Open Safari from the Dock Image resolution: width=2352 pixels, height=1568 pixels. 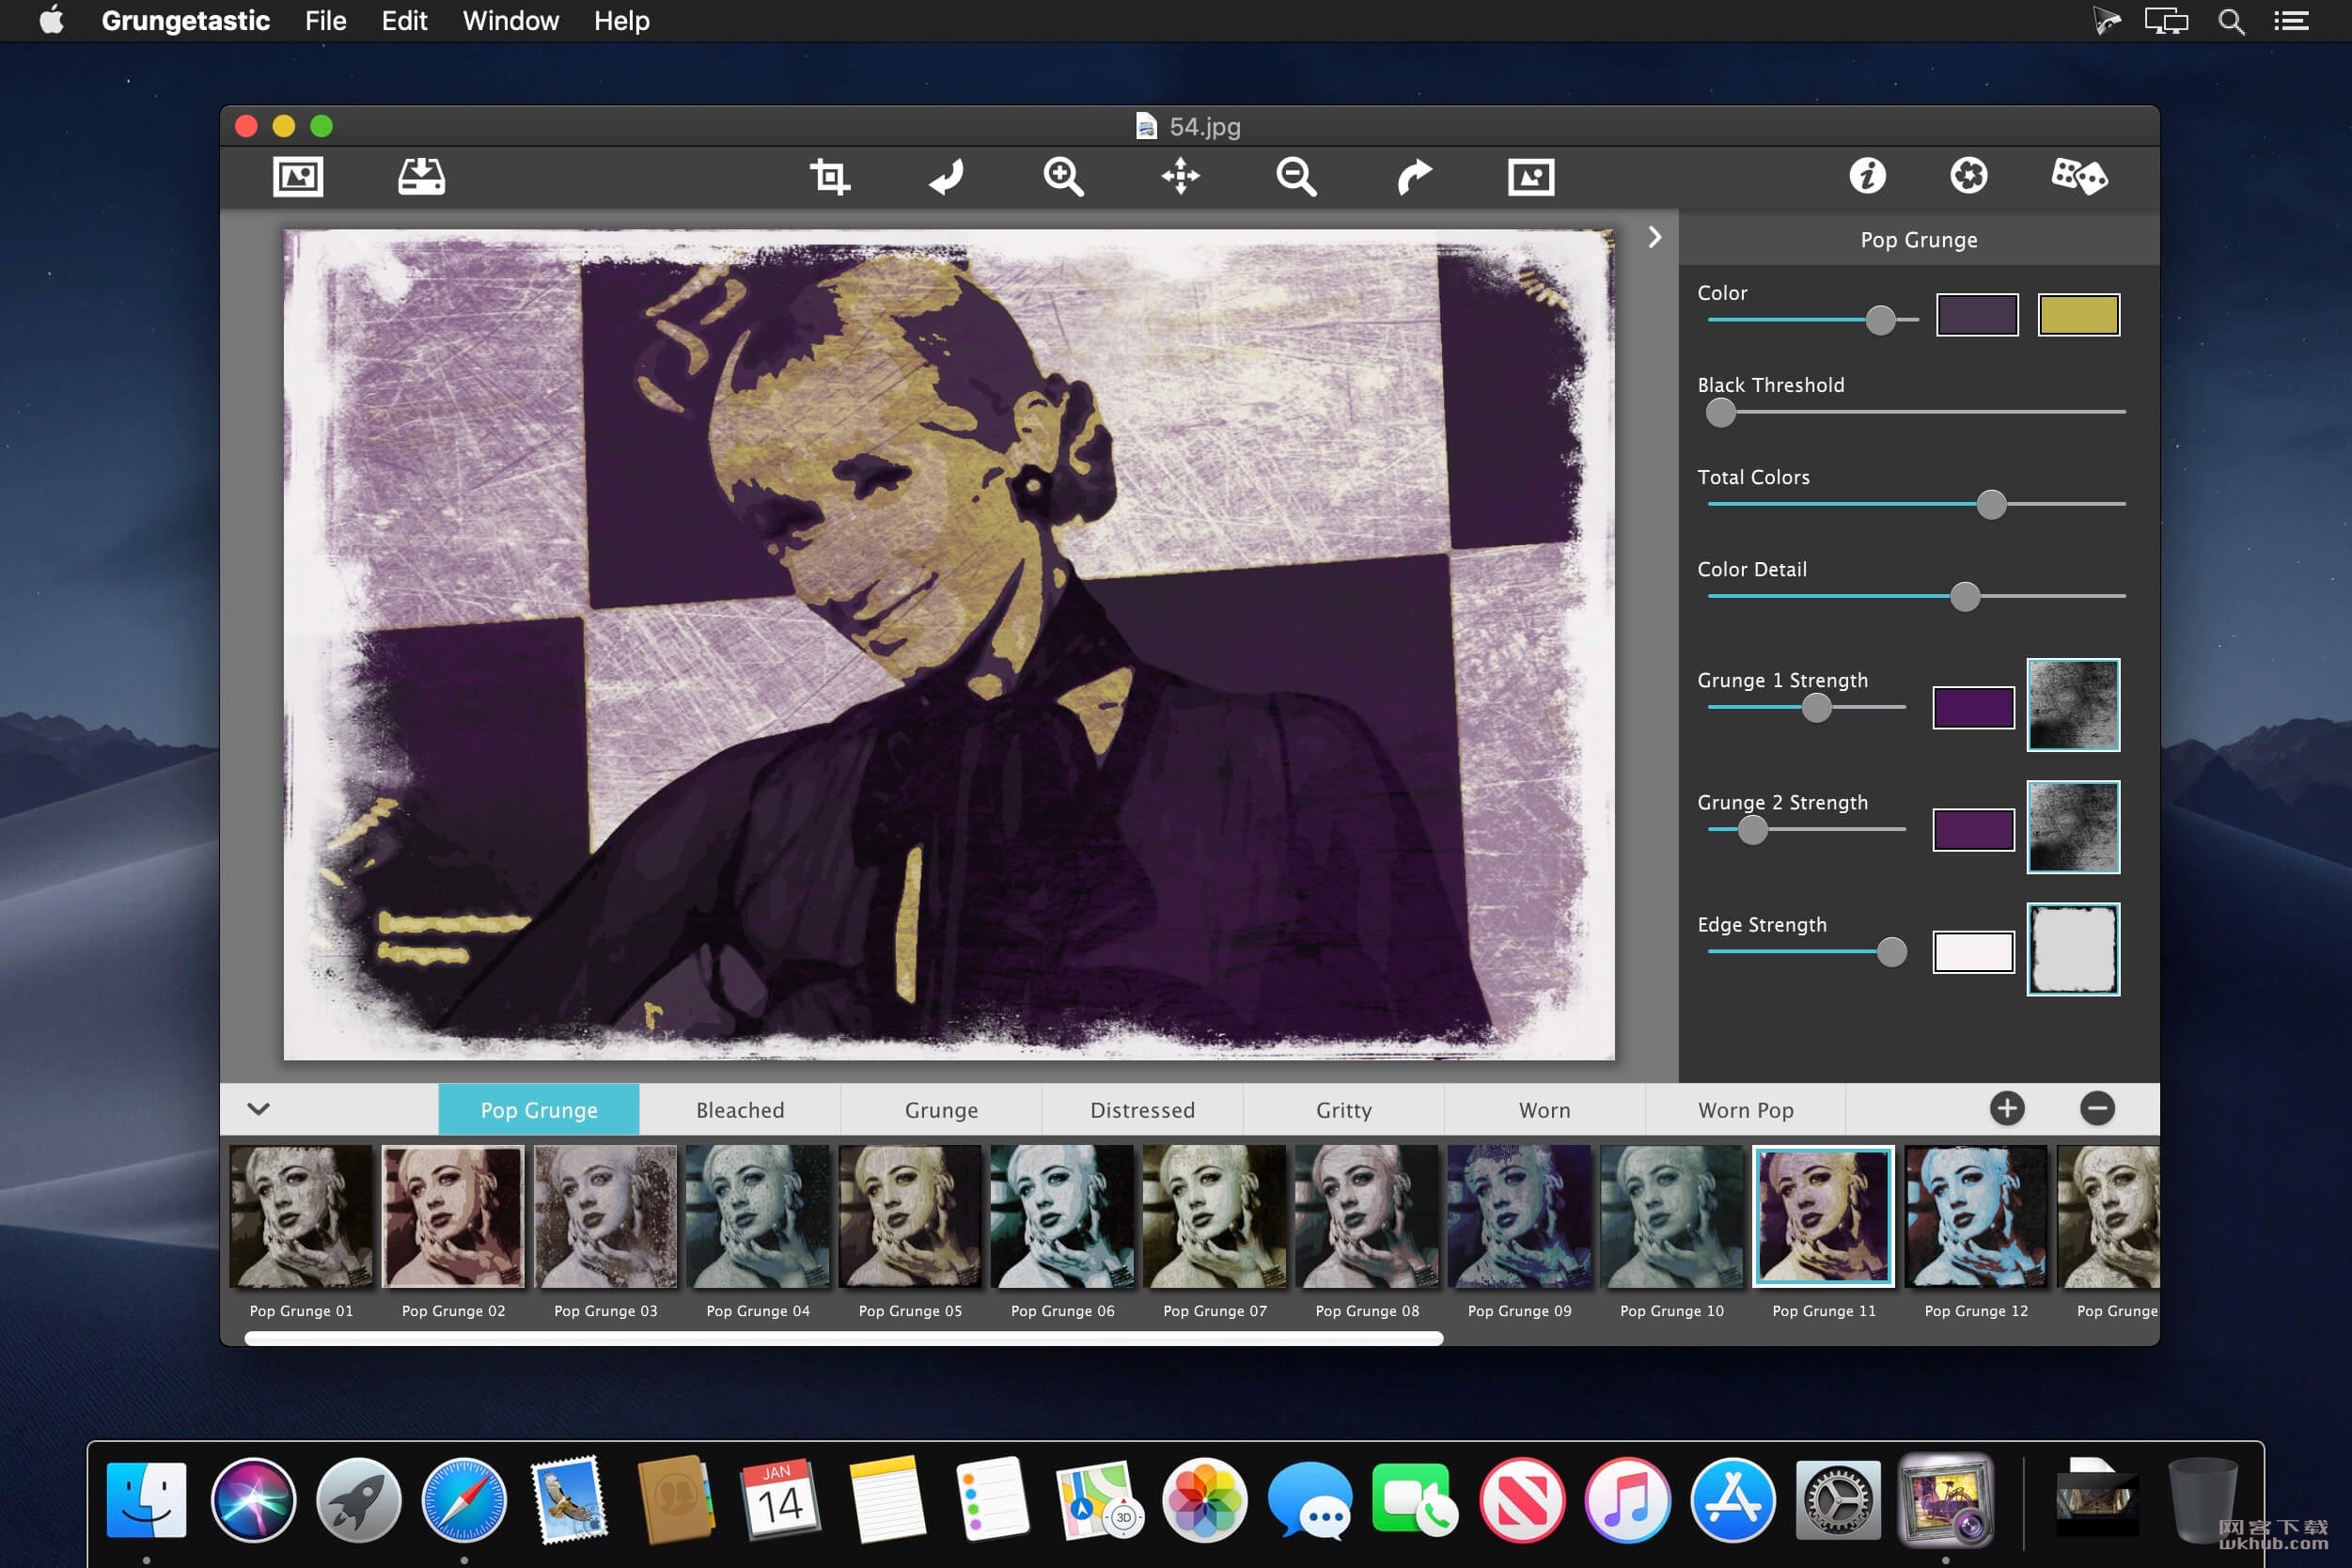click(464, 1500)
